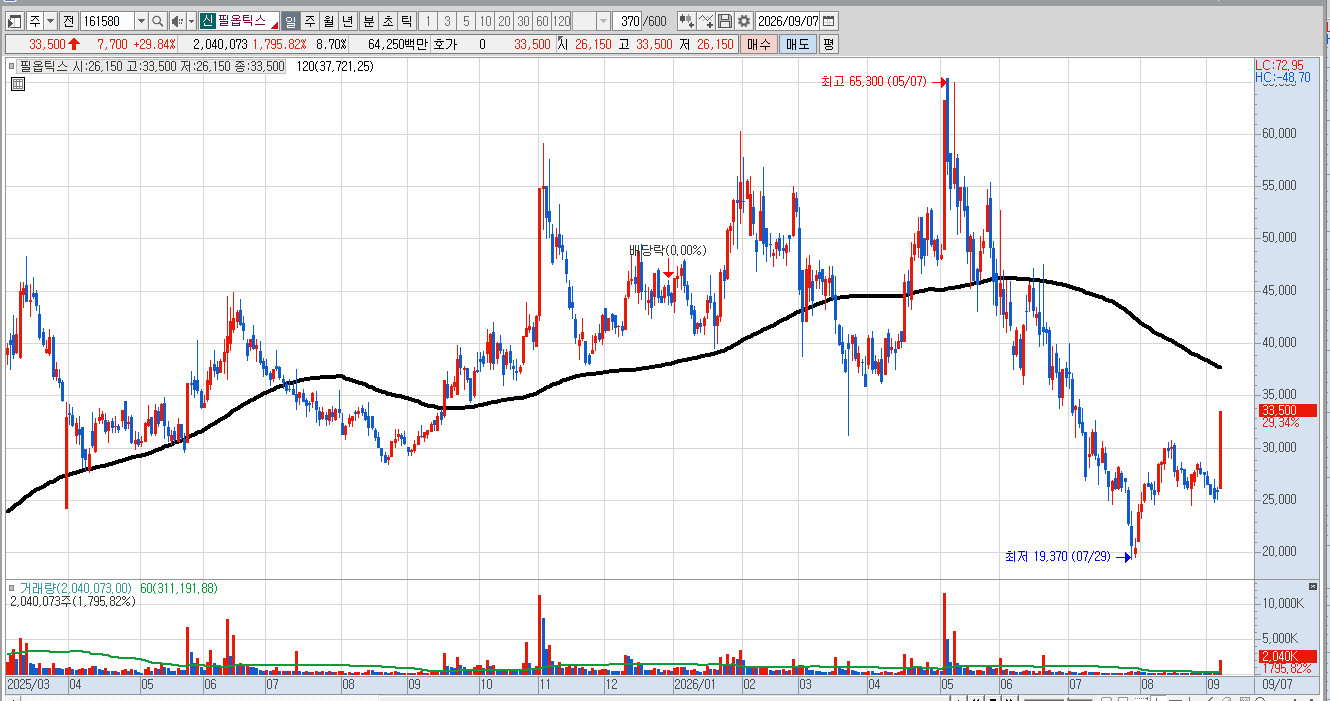The width and height of the screenshot is (1330, 701).
Task: Click the candlestick chart type icon
Action: tap(686, 21)
